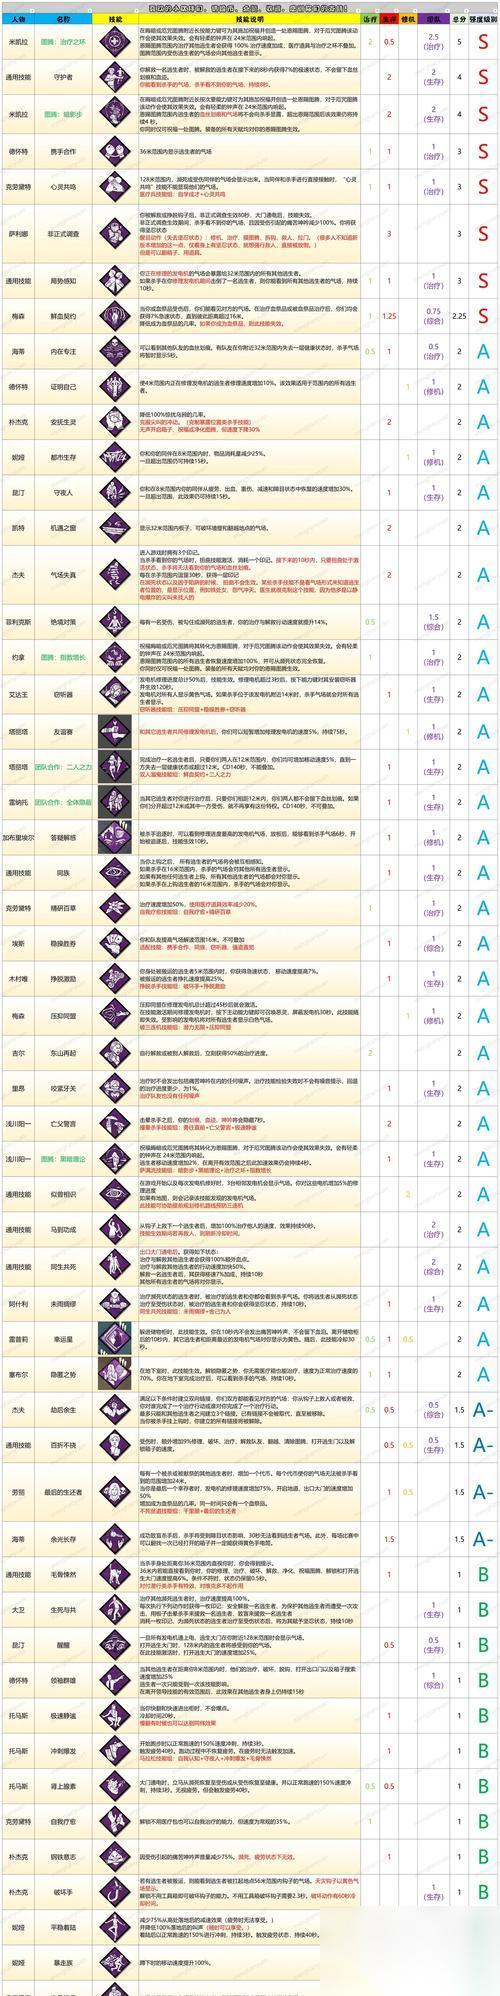Screen dimensions: 500x1996
Task: Click the character name 艾达王
Action: pos(19,696)
